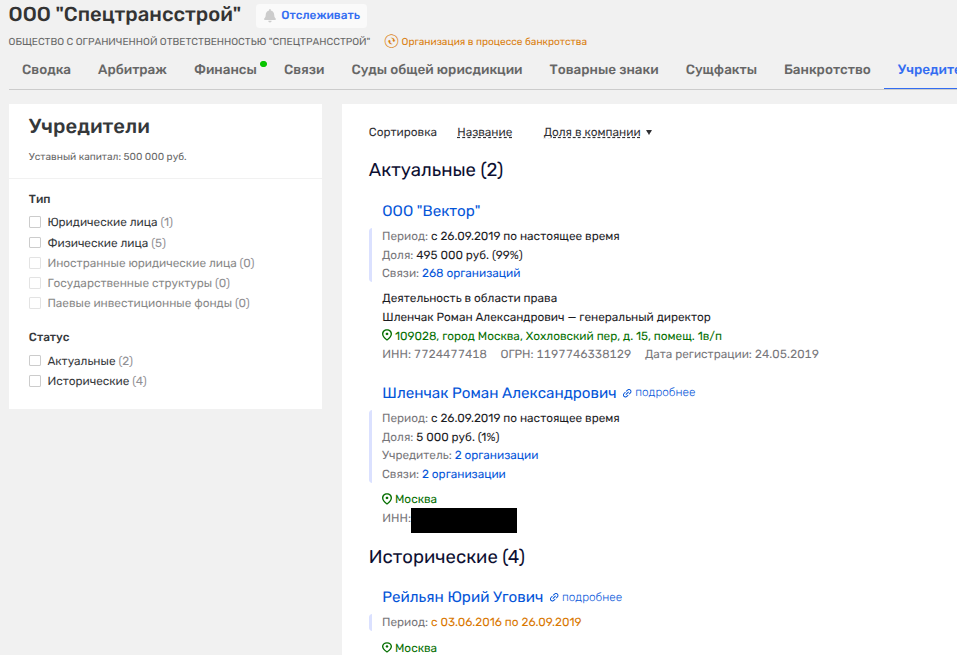Click the bell icon on Отслеживать button
This screenshot has height=655, width=957.
(x=270, y=16)
